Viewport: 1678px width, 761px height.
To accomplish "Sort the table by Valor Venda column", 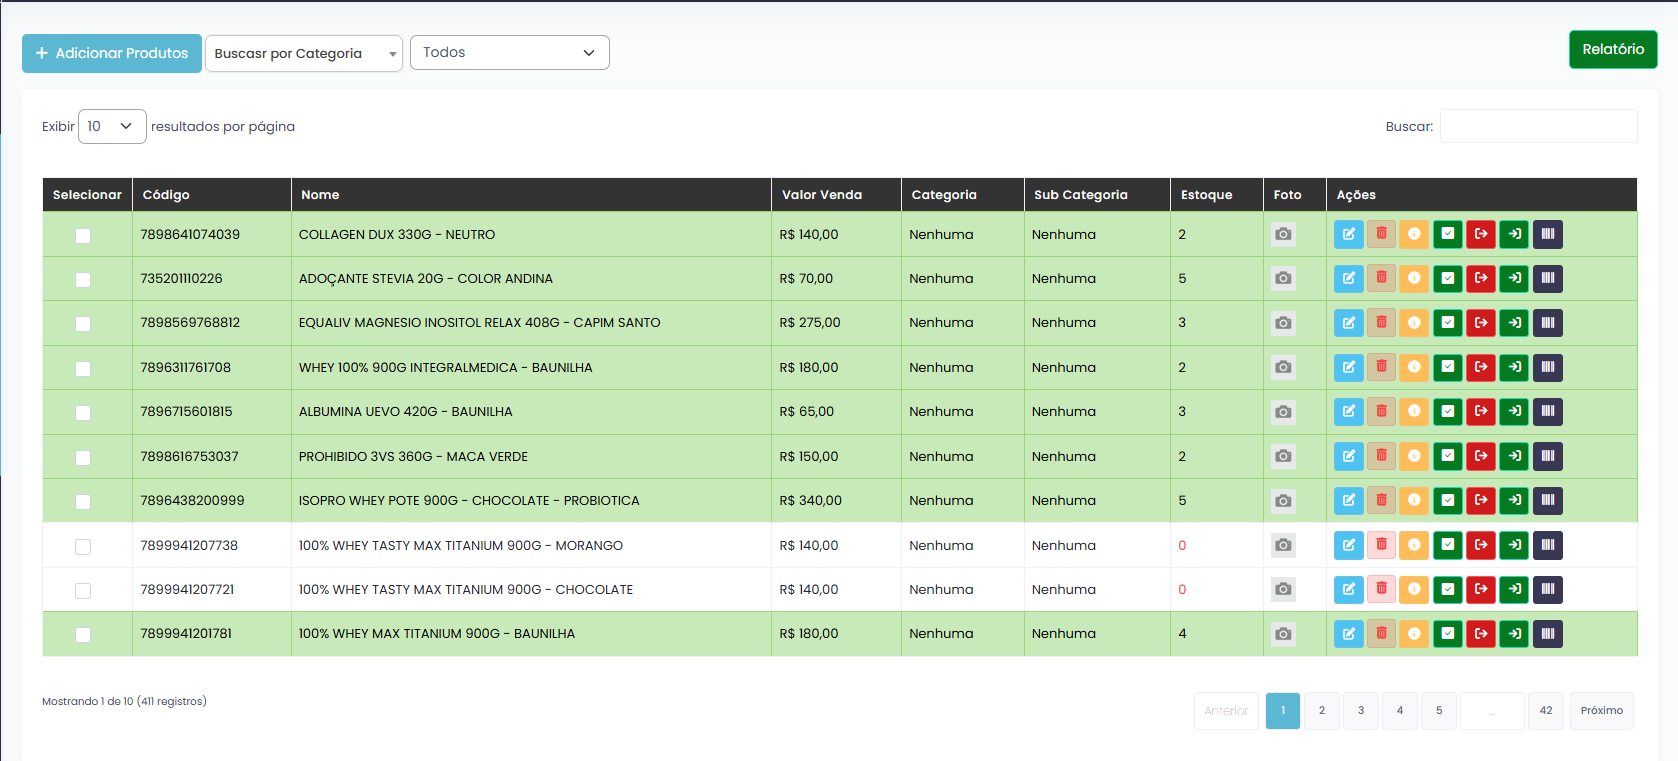I will tap(822, 195).
